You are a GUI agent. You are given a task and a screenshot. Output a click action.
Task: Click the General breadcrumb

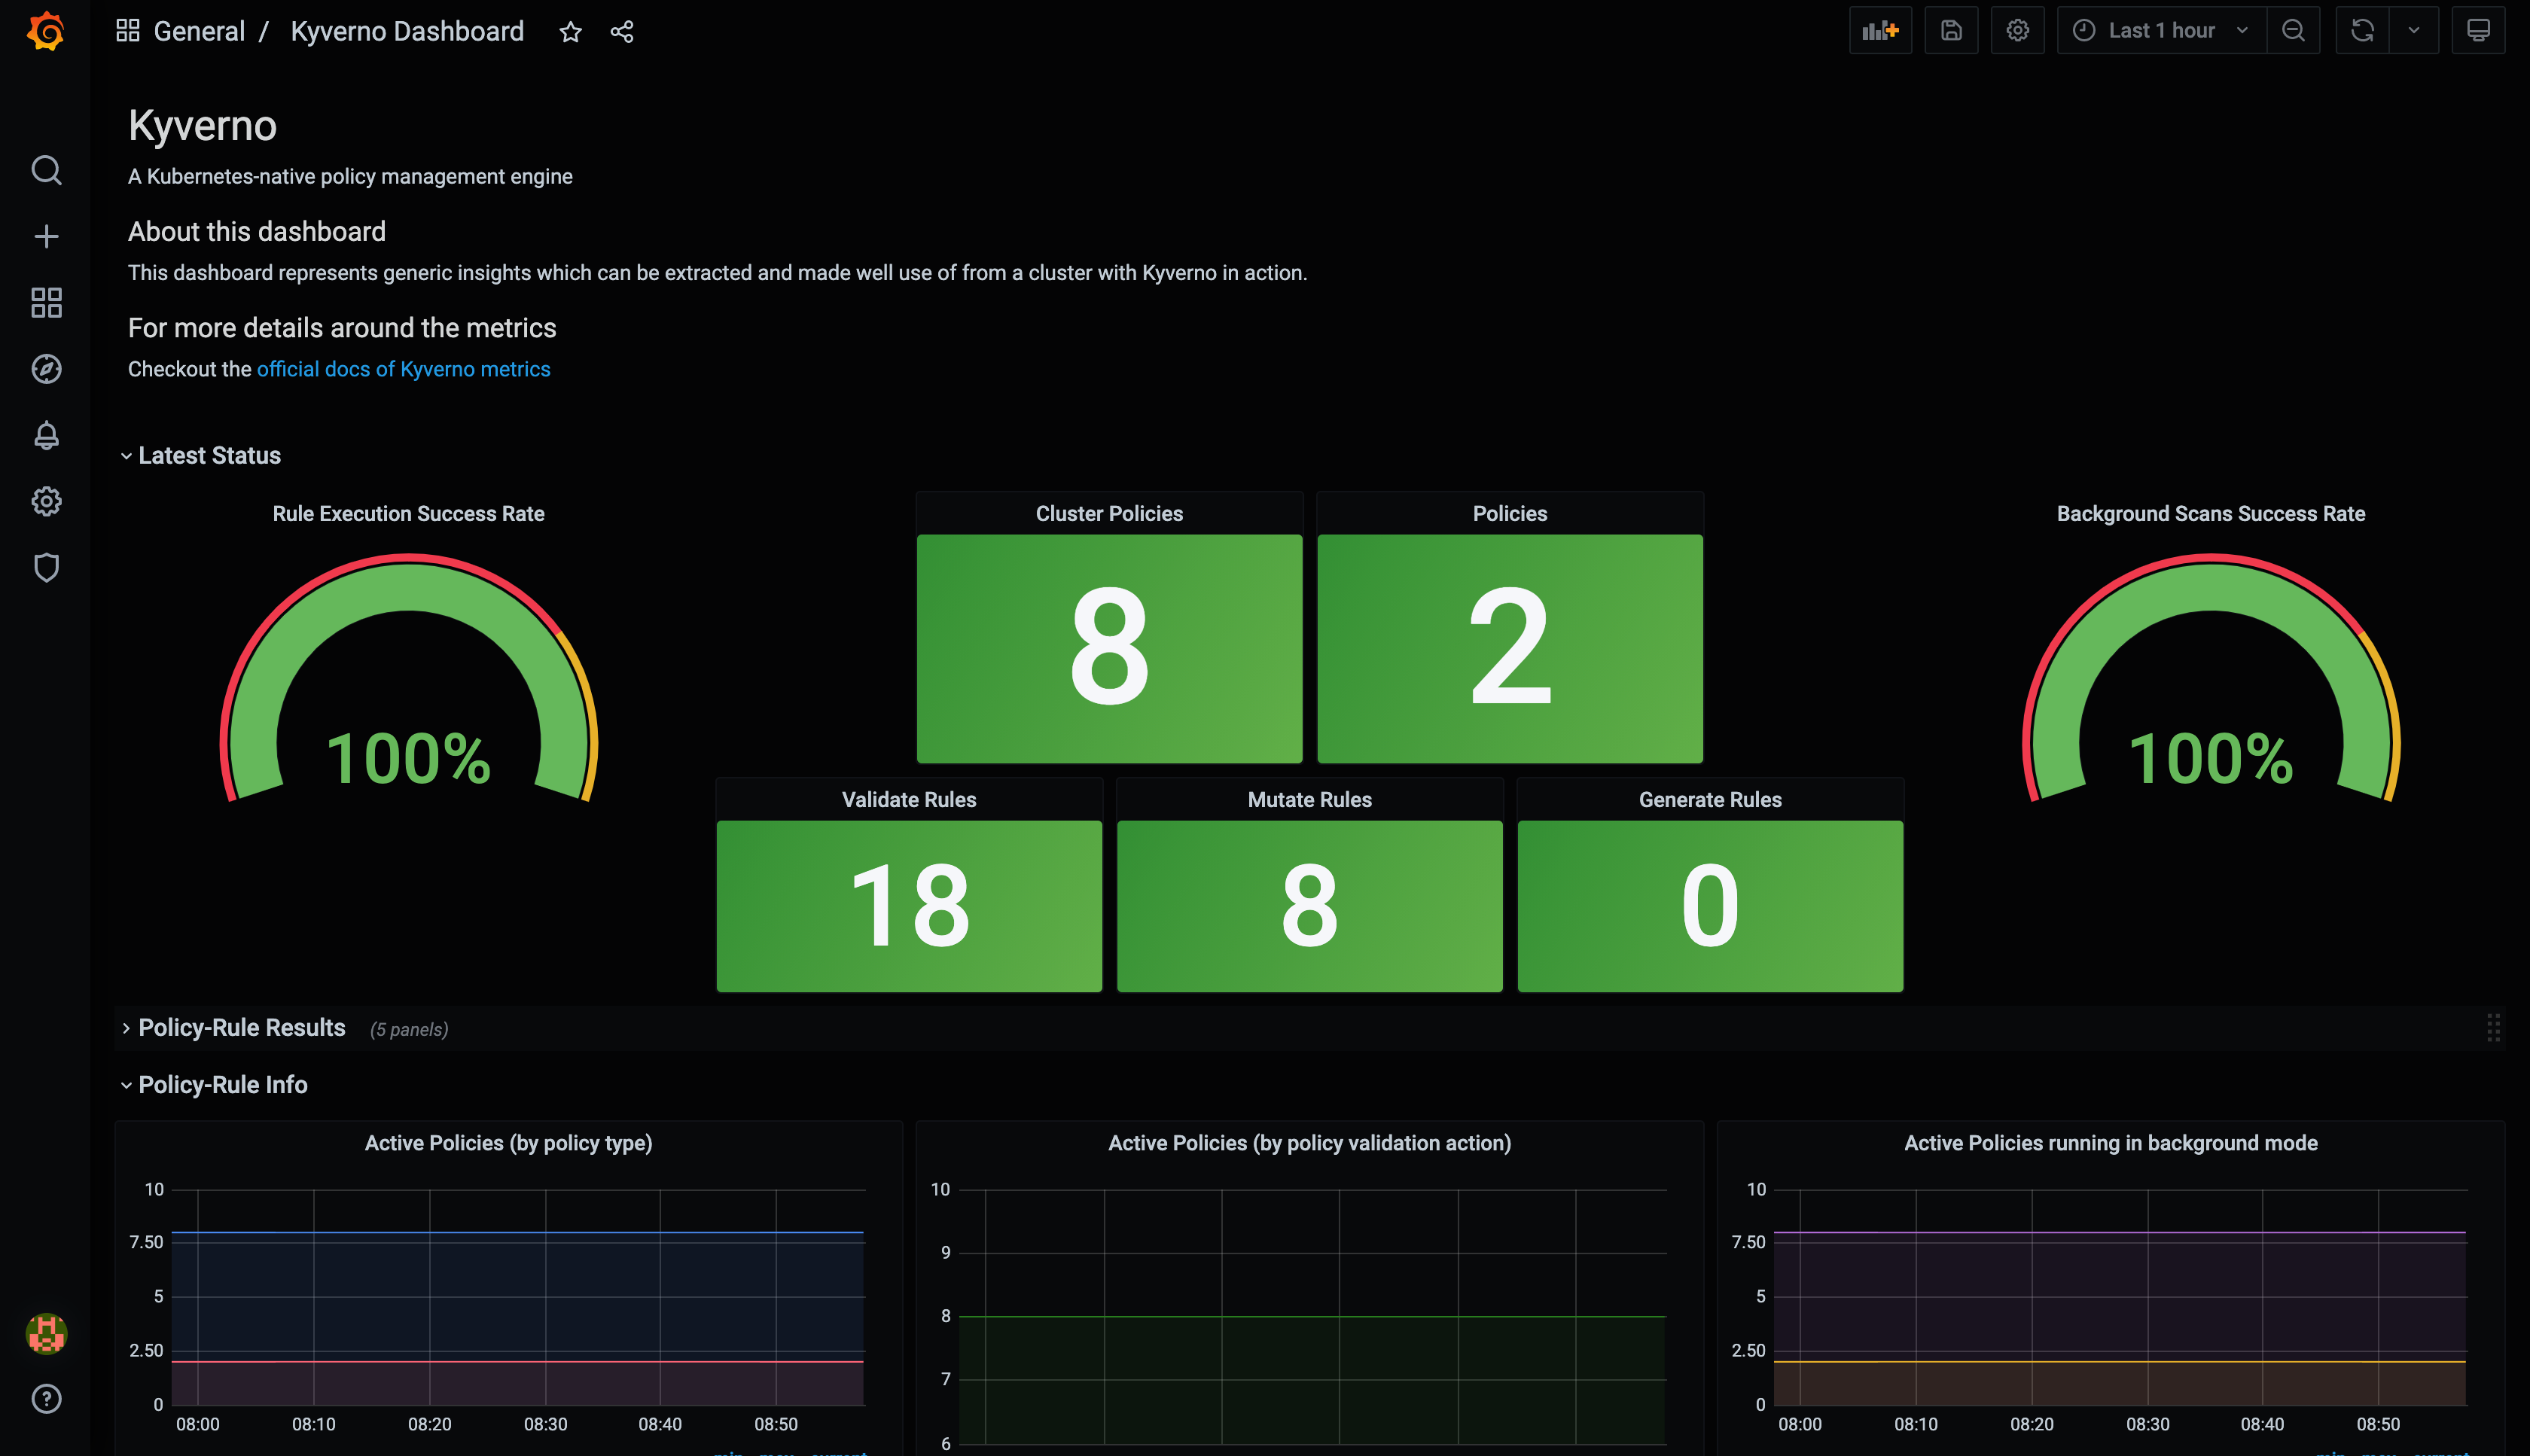point(199,31)
